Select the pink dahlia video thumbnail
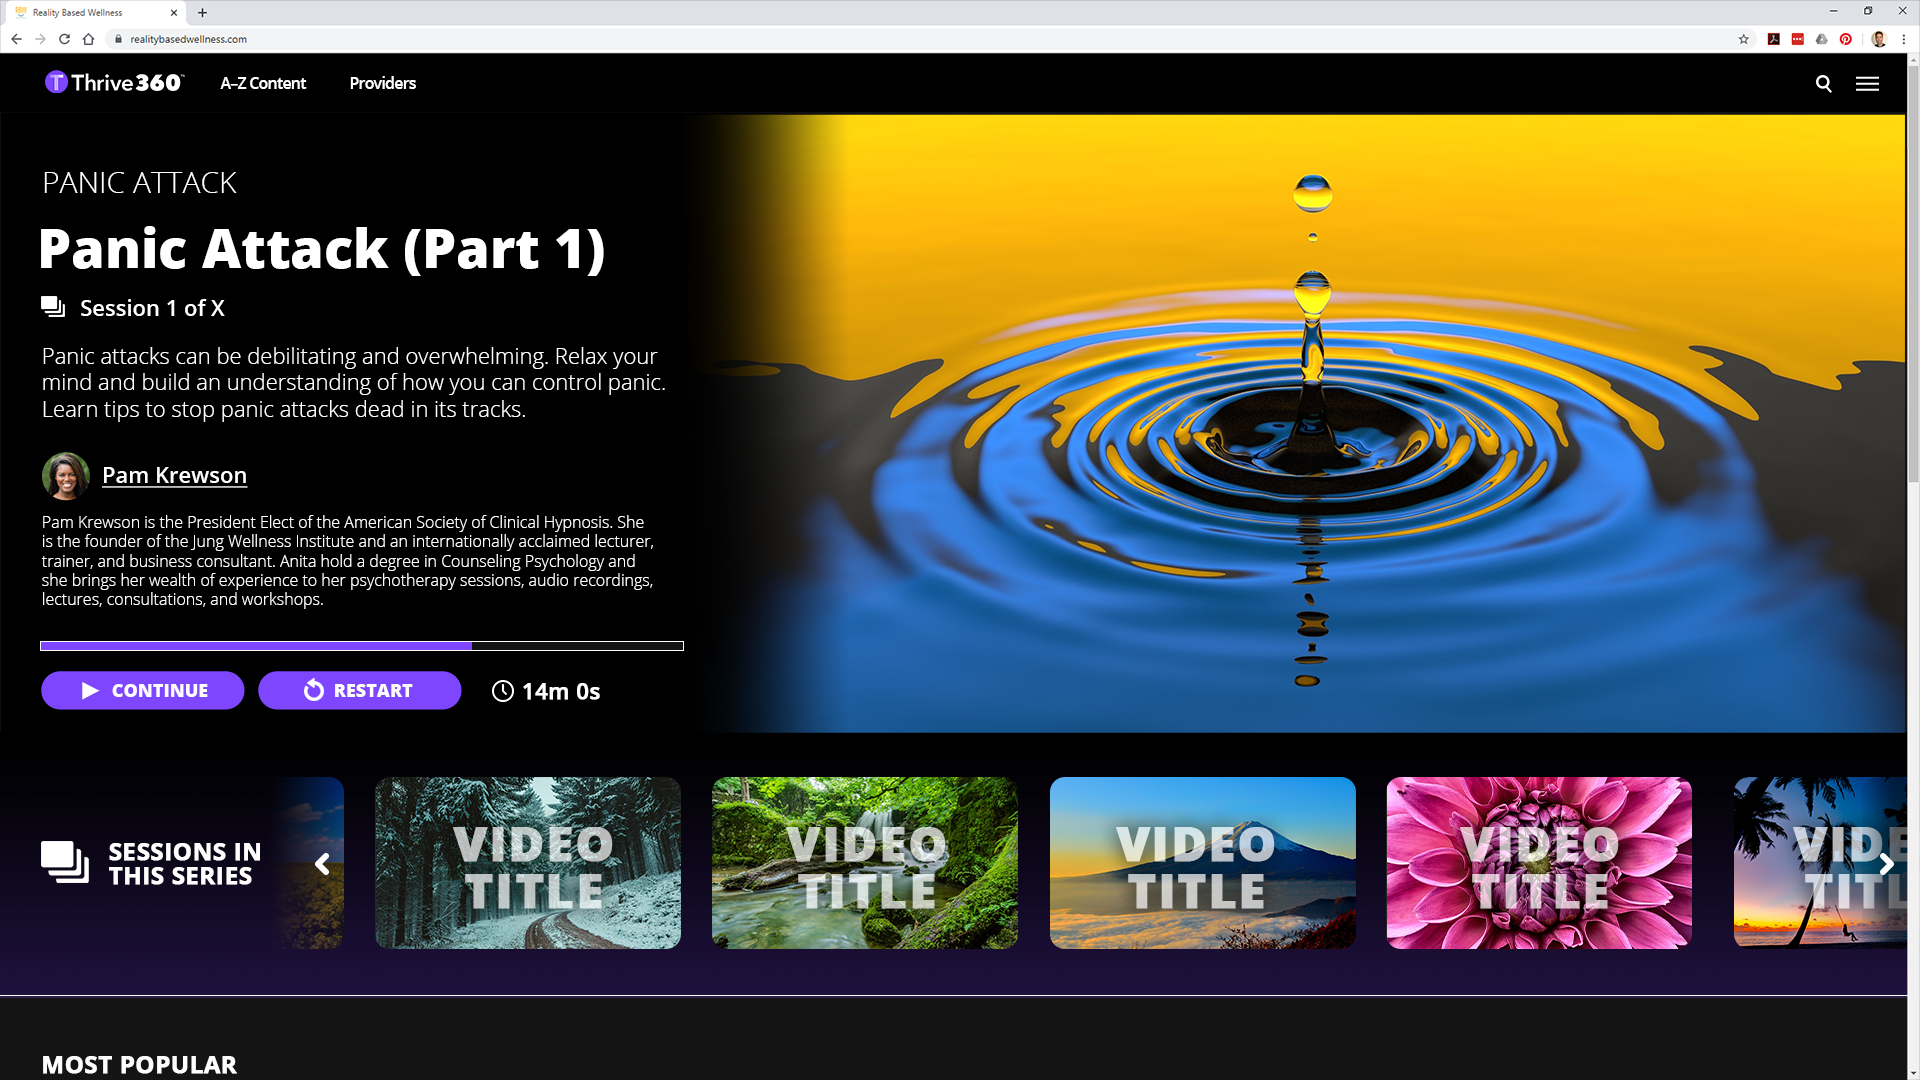1920x1080 pixels. (x=1538, y=863)
